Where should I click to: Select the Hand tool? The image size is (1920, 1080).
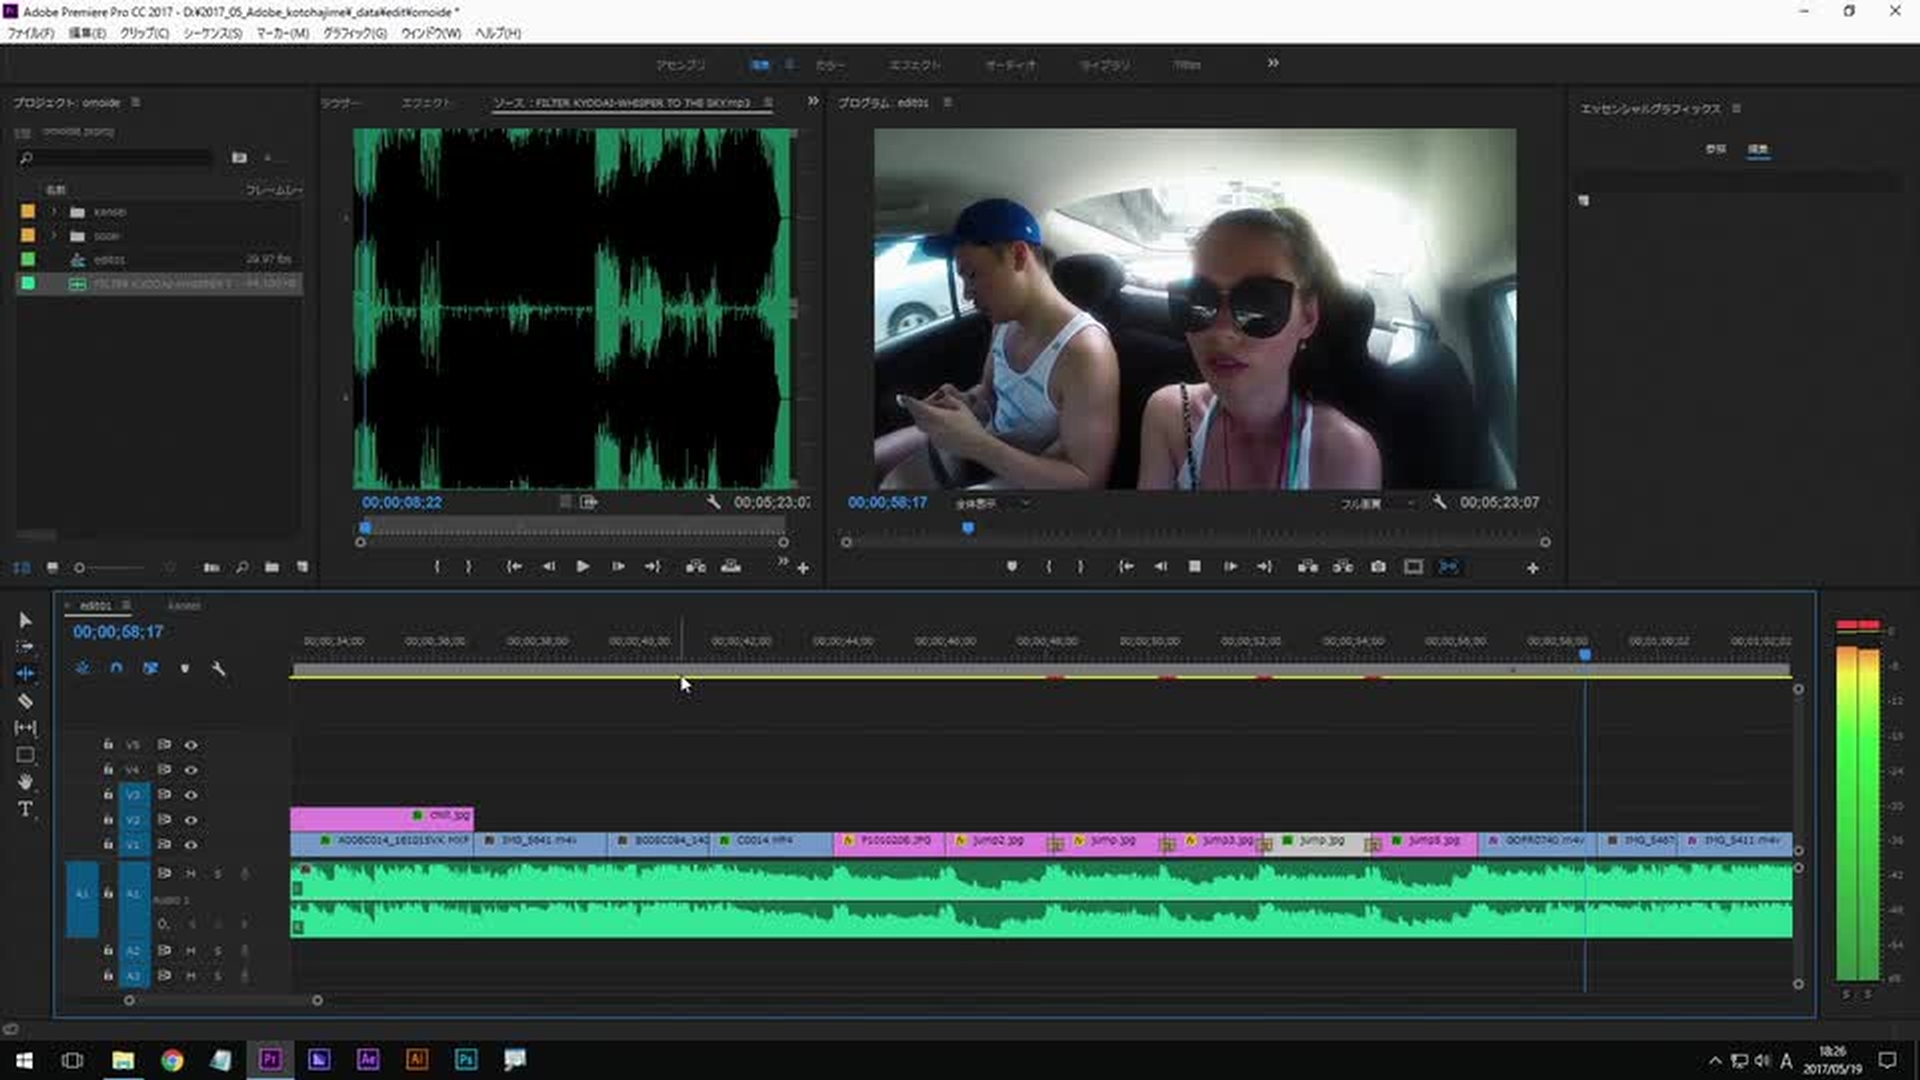tap(25, 782)
